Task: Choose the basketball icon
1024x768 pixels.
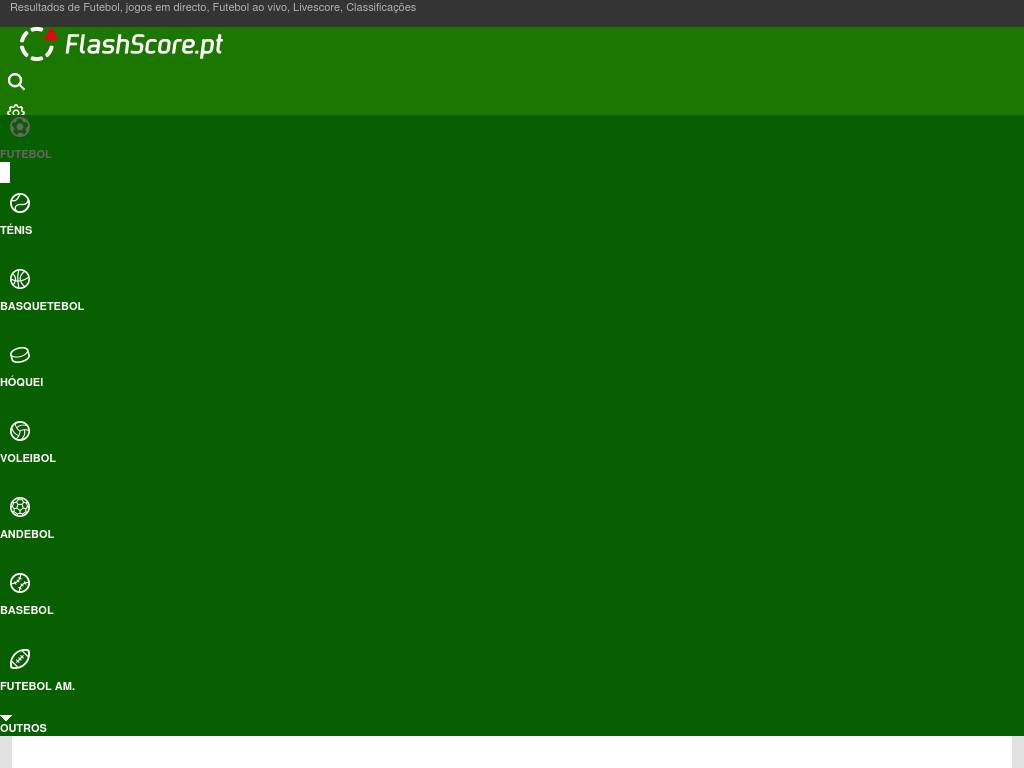Action: click(20, 279)
